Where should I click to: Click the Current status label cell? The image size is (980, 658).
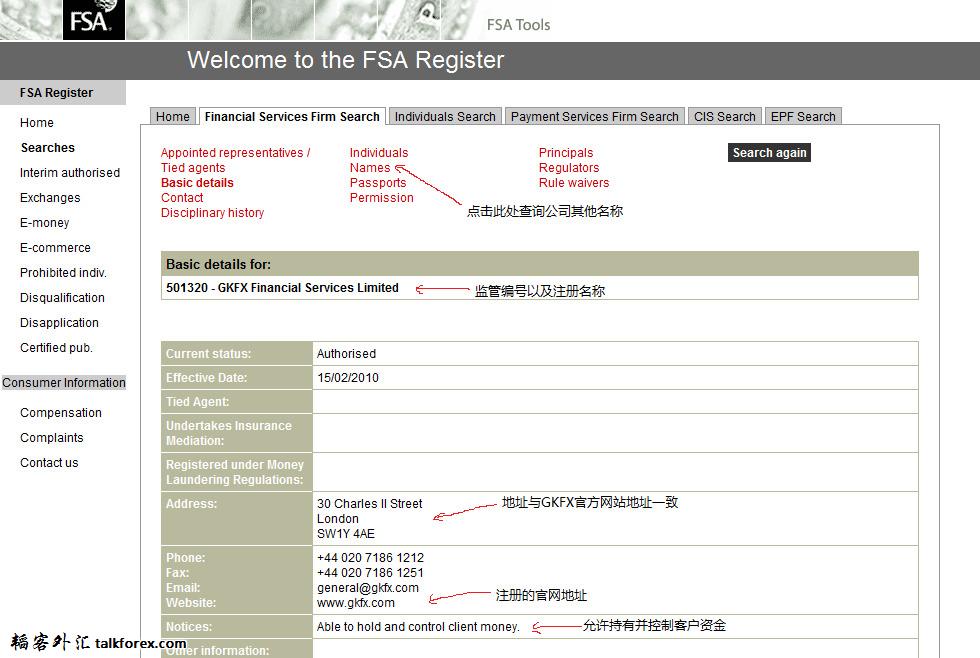point(236,354)
